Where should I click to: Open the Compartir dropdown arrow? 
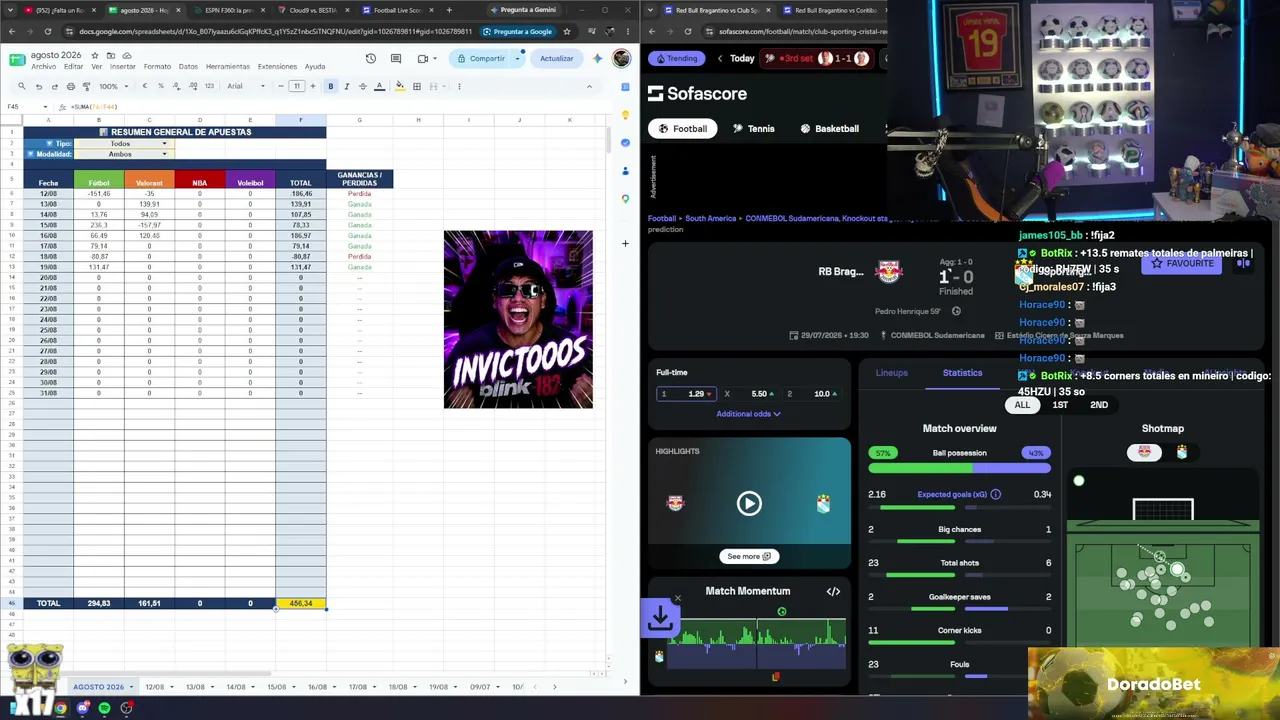[x=517, y=58]
